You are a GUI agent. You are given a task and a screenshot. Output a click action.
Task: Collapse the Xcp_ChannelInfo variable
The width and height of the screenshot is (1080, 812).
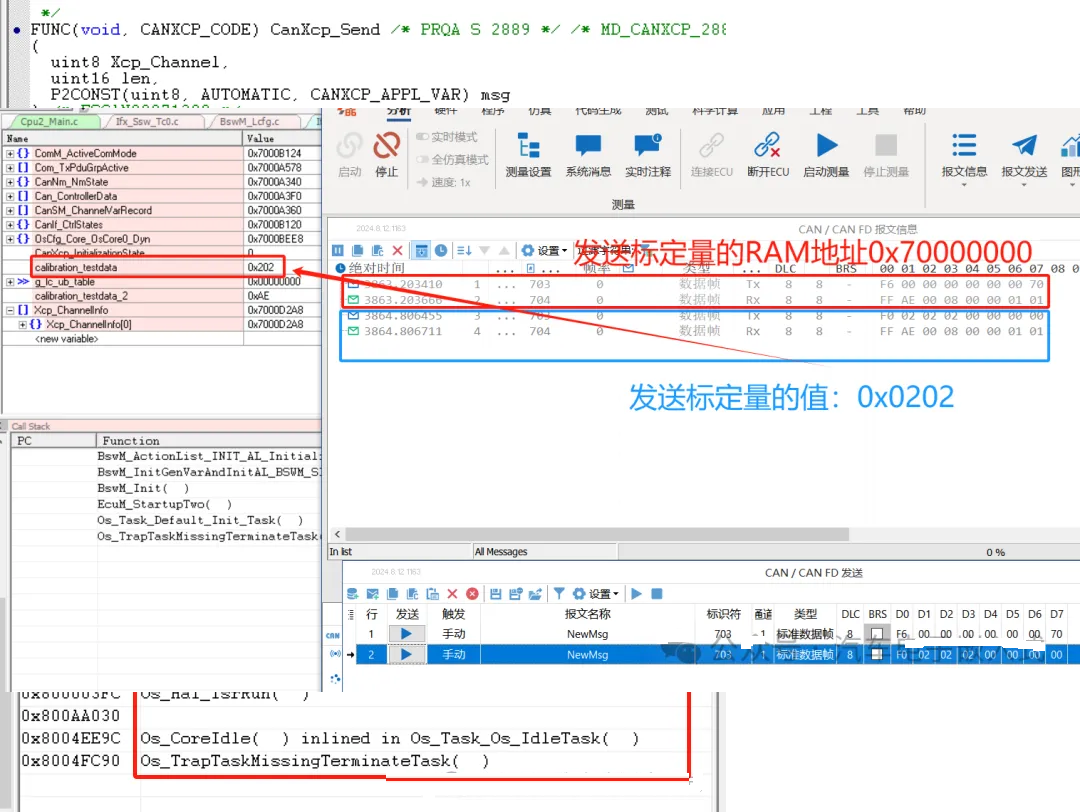point(10,311)
